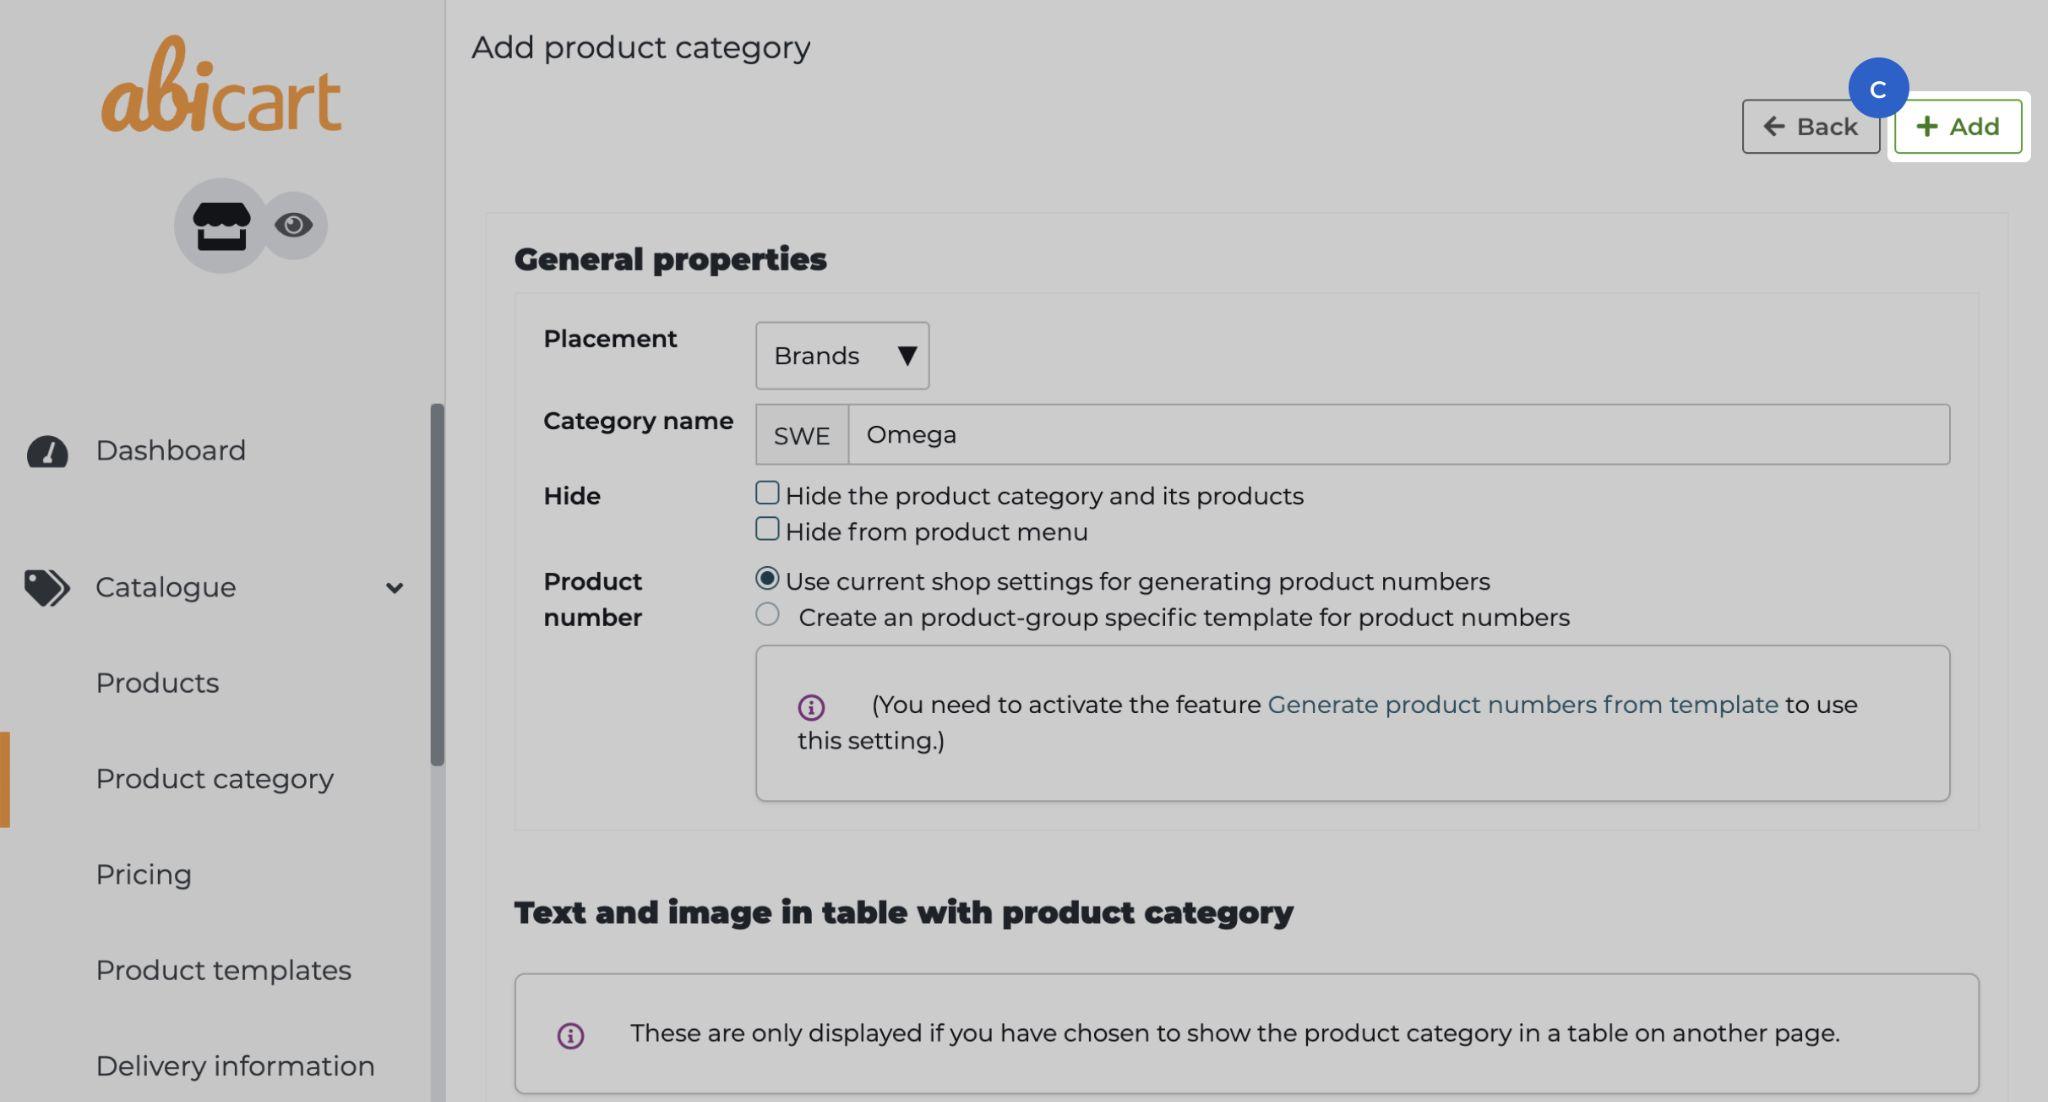Check Hide from product menu
2048x1102 pixels.
[767, 529]
